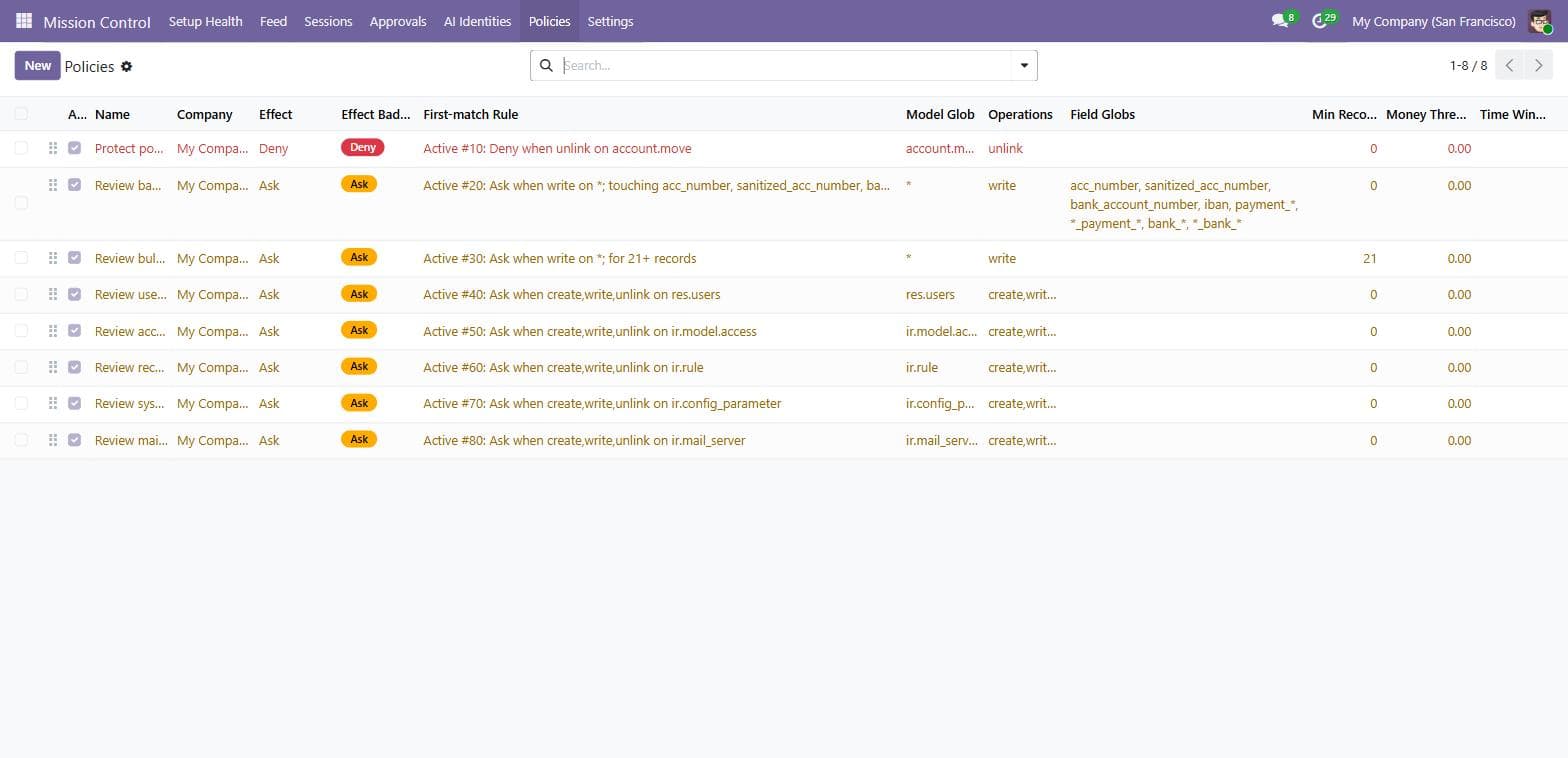The image size is (1568, 758).
Task: Sort by the Name column header
Action: (112, 114)
